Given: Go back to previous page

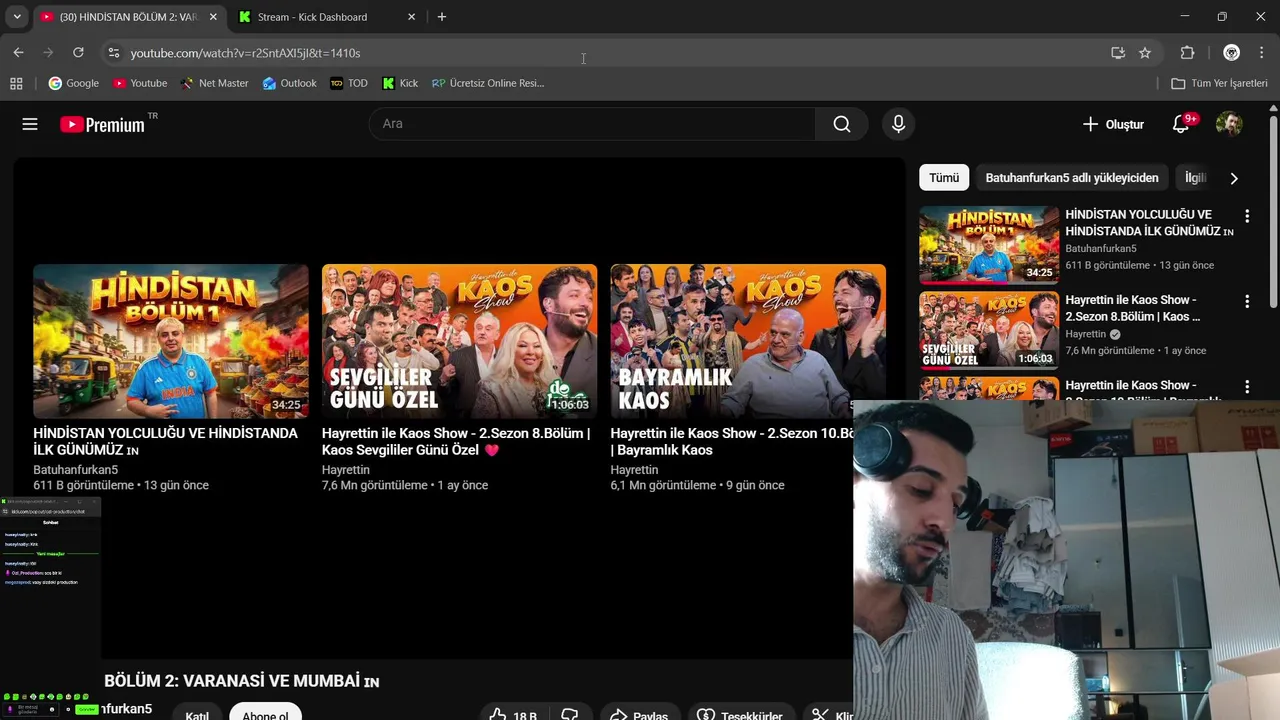Looking at the screenshot, I should click(18, 53).
